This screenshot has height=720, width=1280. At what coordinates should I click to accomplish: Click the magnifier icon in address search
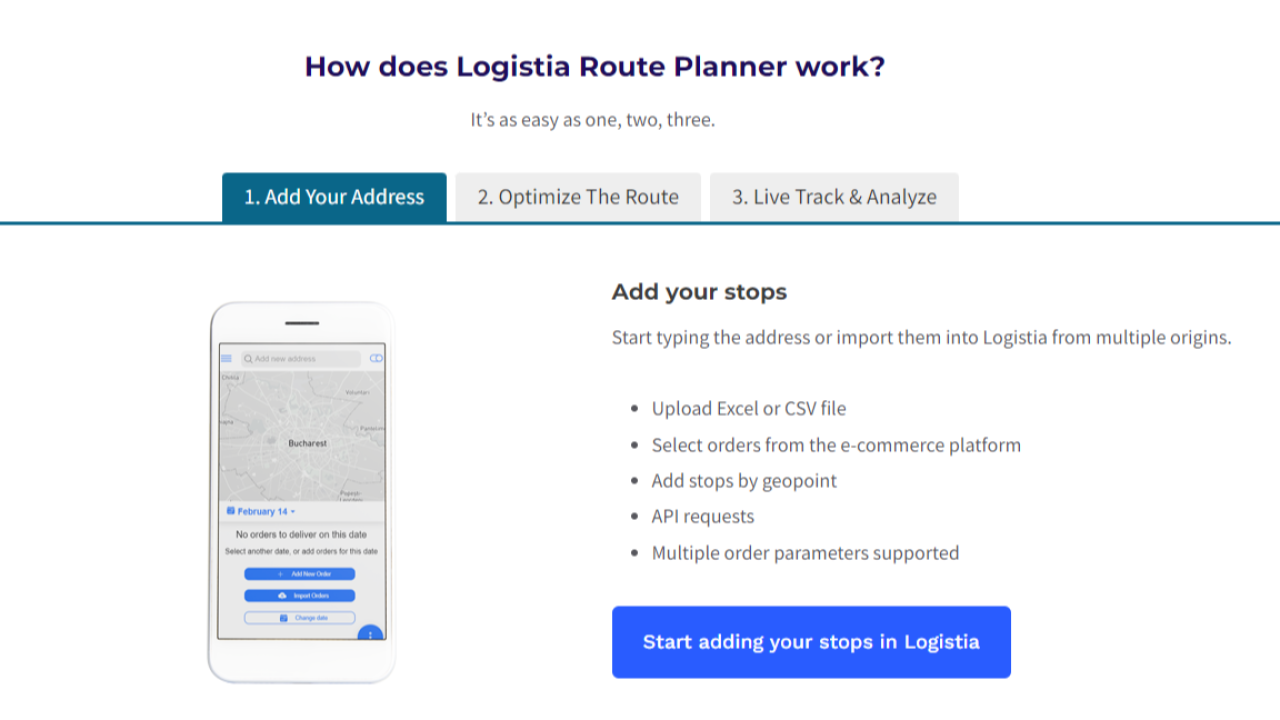[248, 358]
